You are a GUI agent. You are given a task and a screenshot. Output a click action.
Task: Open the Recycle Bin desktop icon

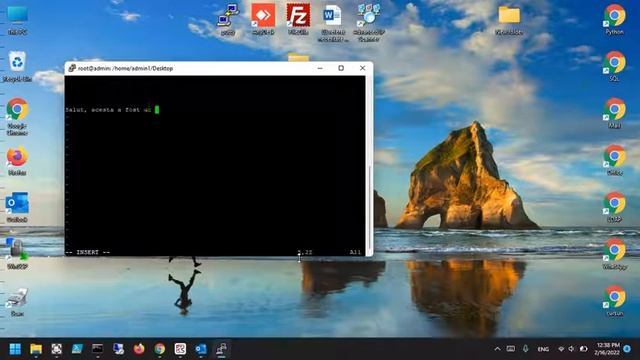[x=17, y=66]
